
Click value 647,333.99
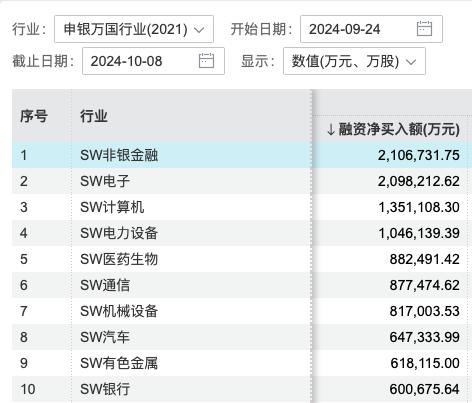pos(425,337)
